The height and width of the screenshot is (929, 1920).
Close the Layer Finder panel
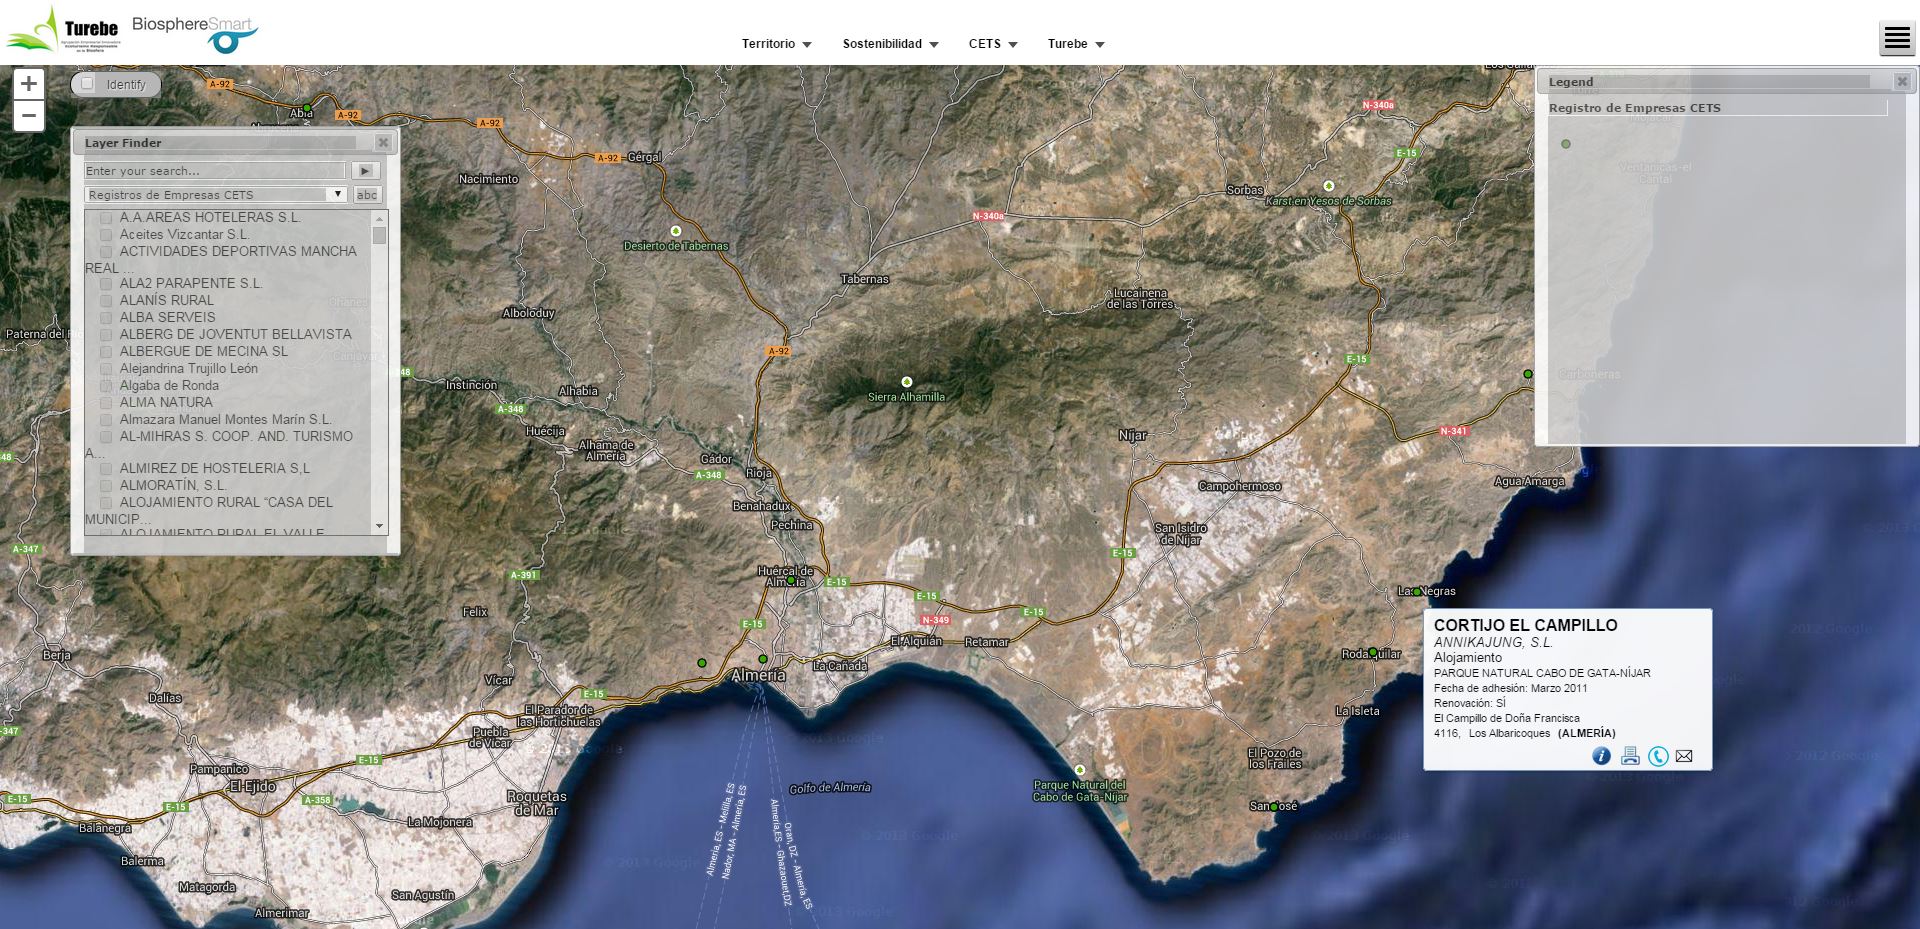(x=383, y=143)
